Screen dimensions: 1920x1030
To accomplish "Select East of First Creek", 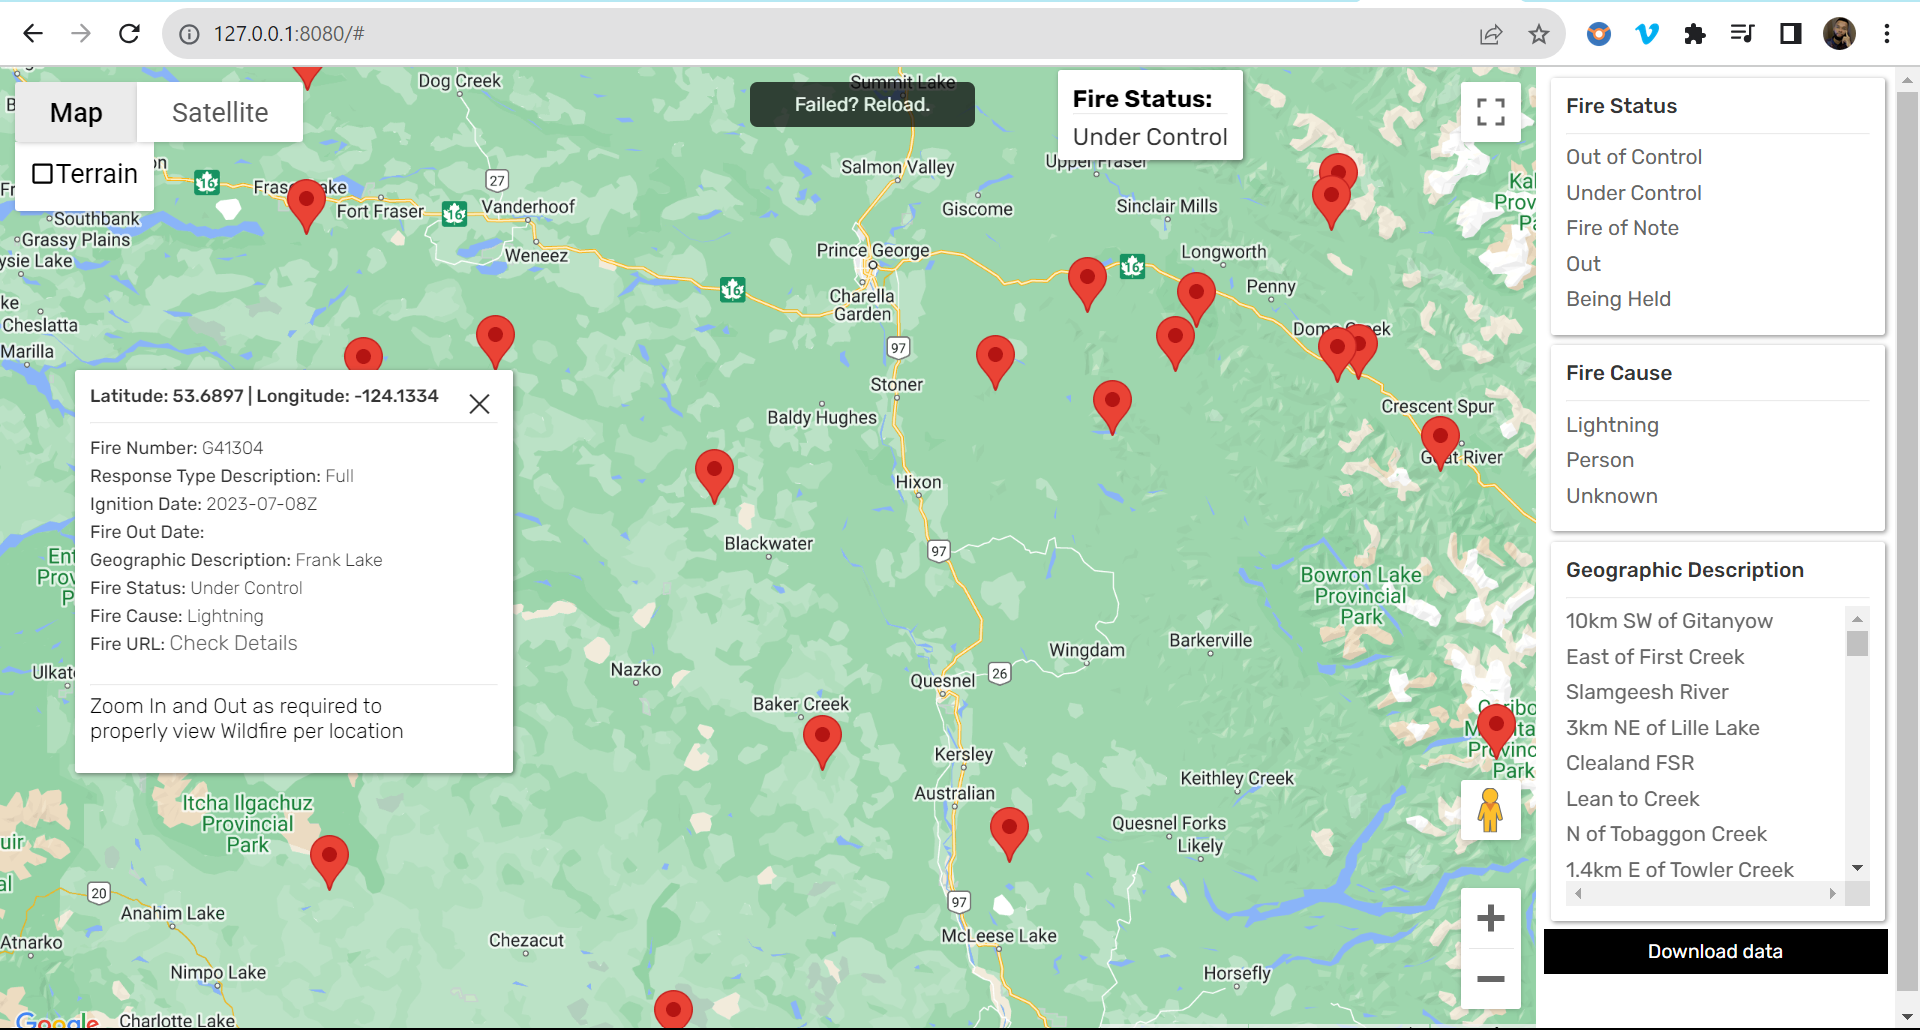I will point(1655,657).
